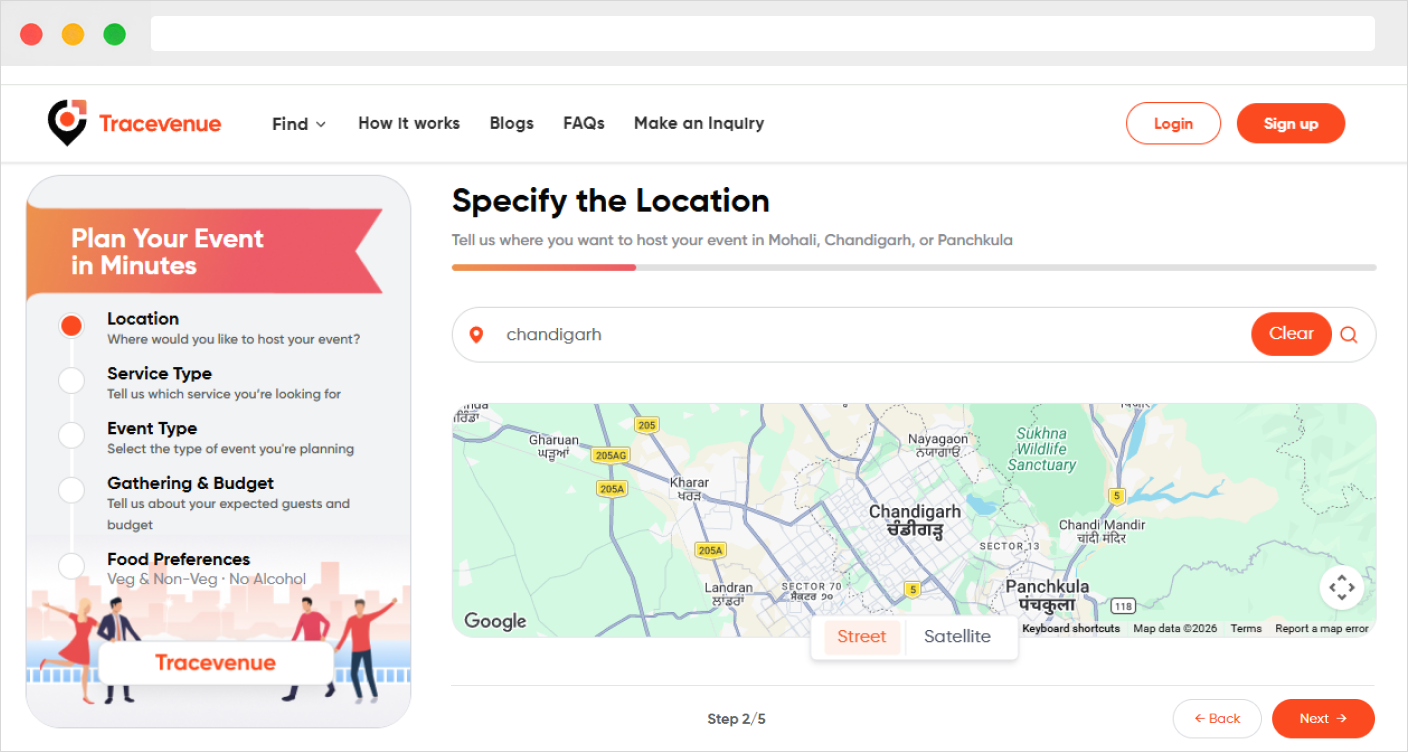The image size is (1408, 752).
Task: Go to FAQs
Action: point(584,123)
